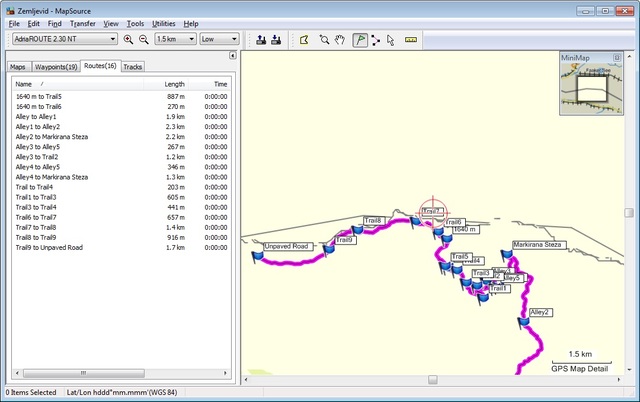Image resolution: width=640 pixels, height=402 pixels.
Task: Select the Distance/Bearing ruler tool
Action: click(x=411, y=40)
